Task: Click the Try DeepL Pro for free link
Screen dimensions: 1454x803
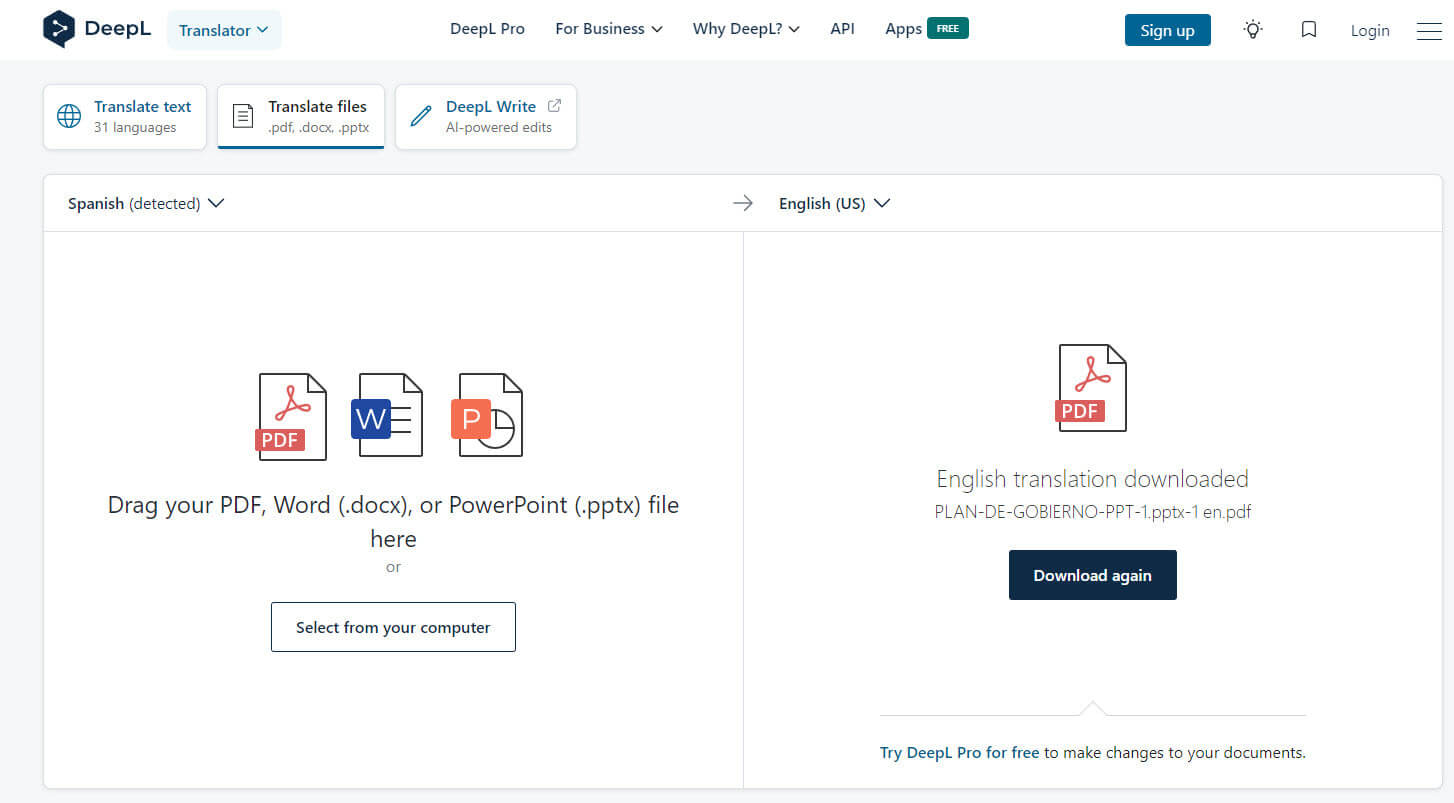Action: (x=959, y=752)
